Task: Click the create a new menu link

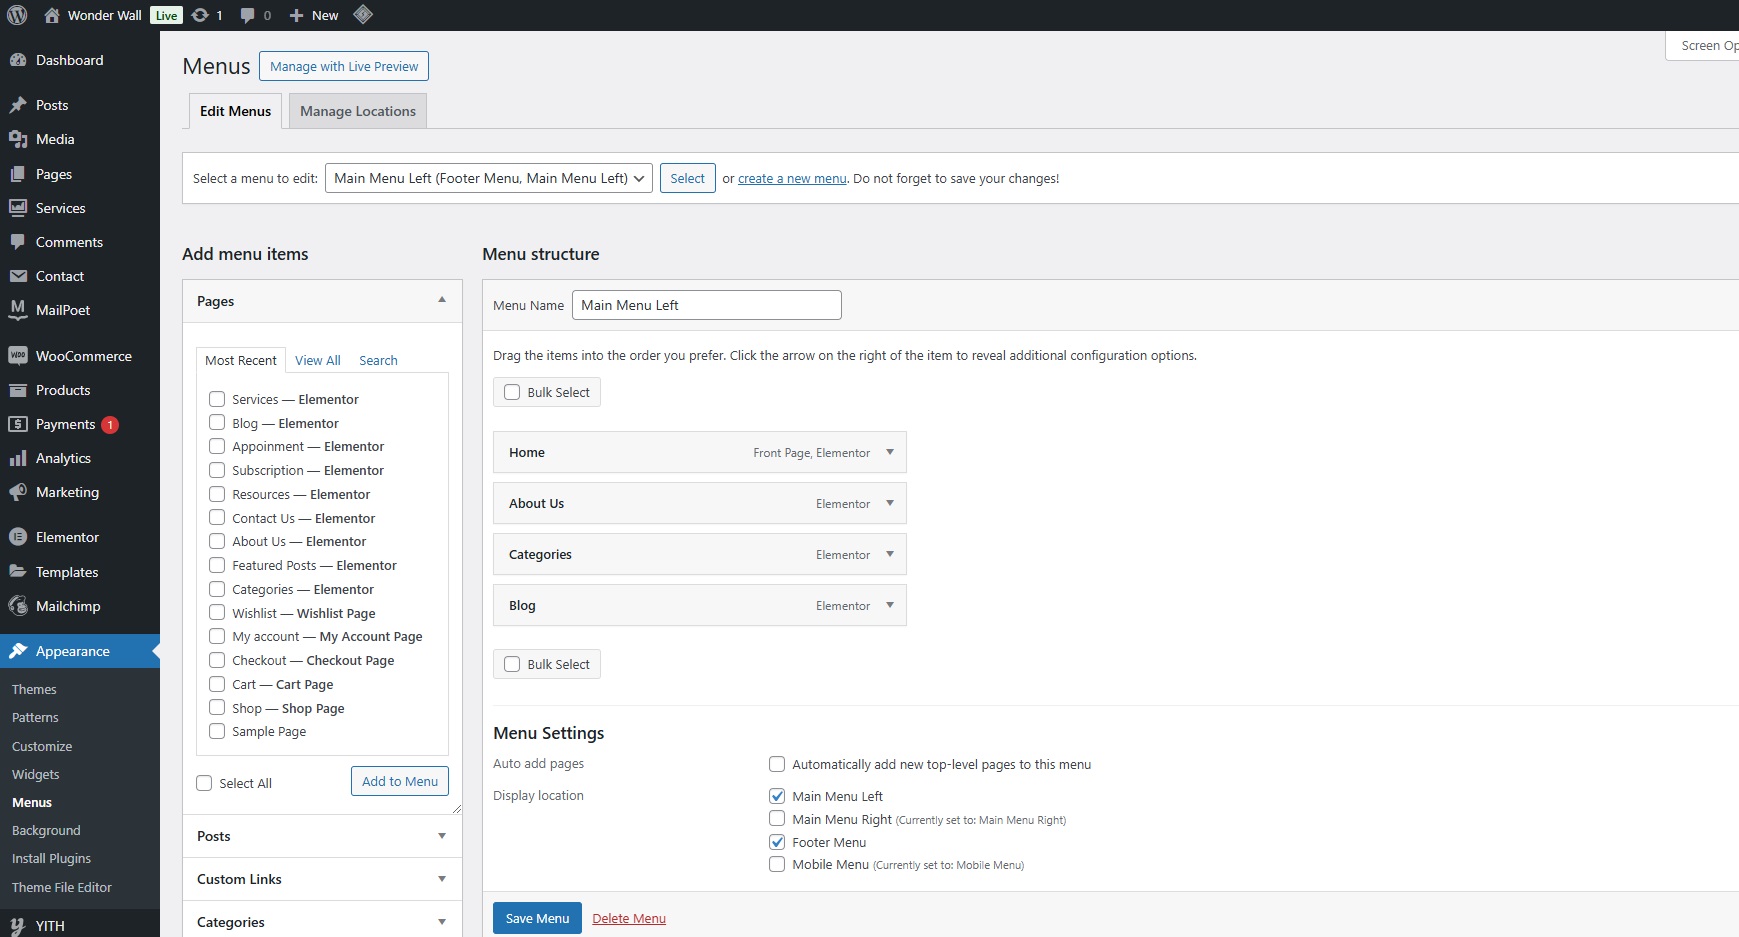Action: pyautogui.click(x=792, y=179)
